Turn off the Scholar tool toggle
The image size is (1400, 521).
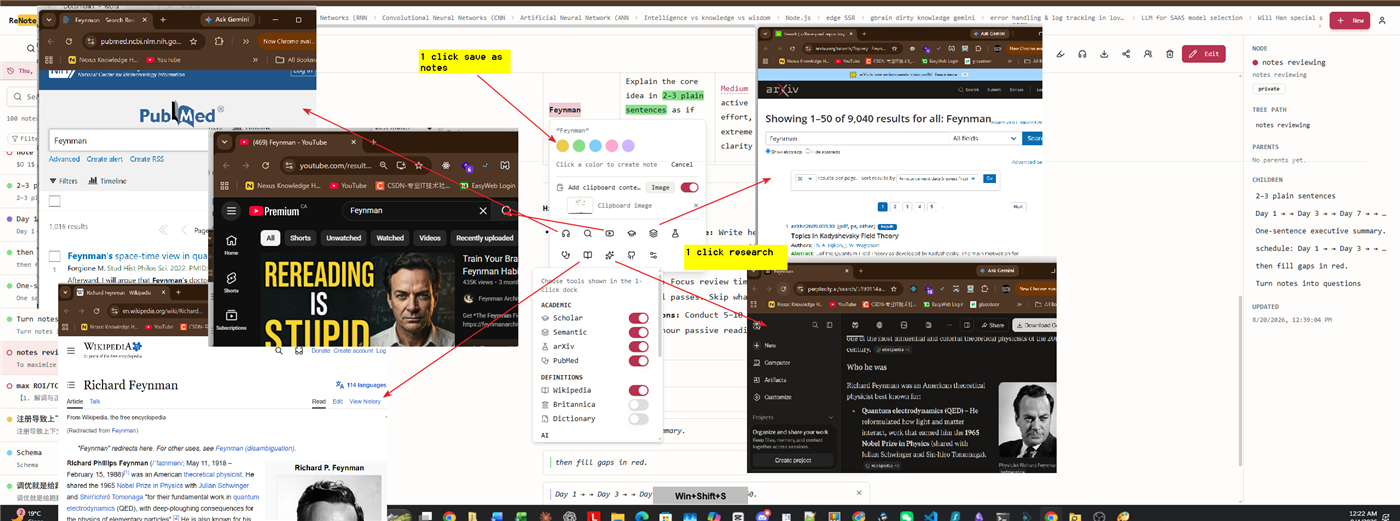[638, 318]
